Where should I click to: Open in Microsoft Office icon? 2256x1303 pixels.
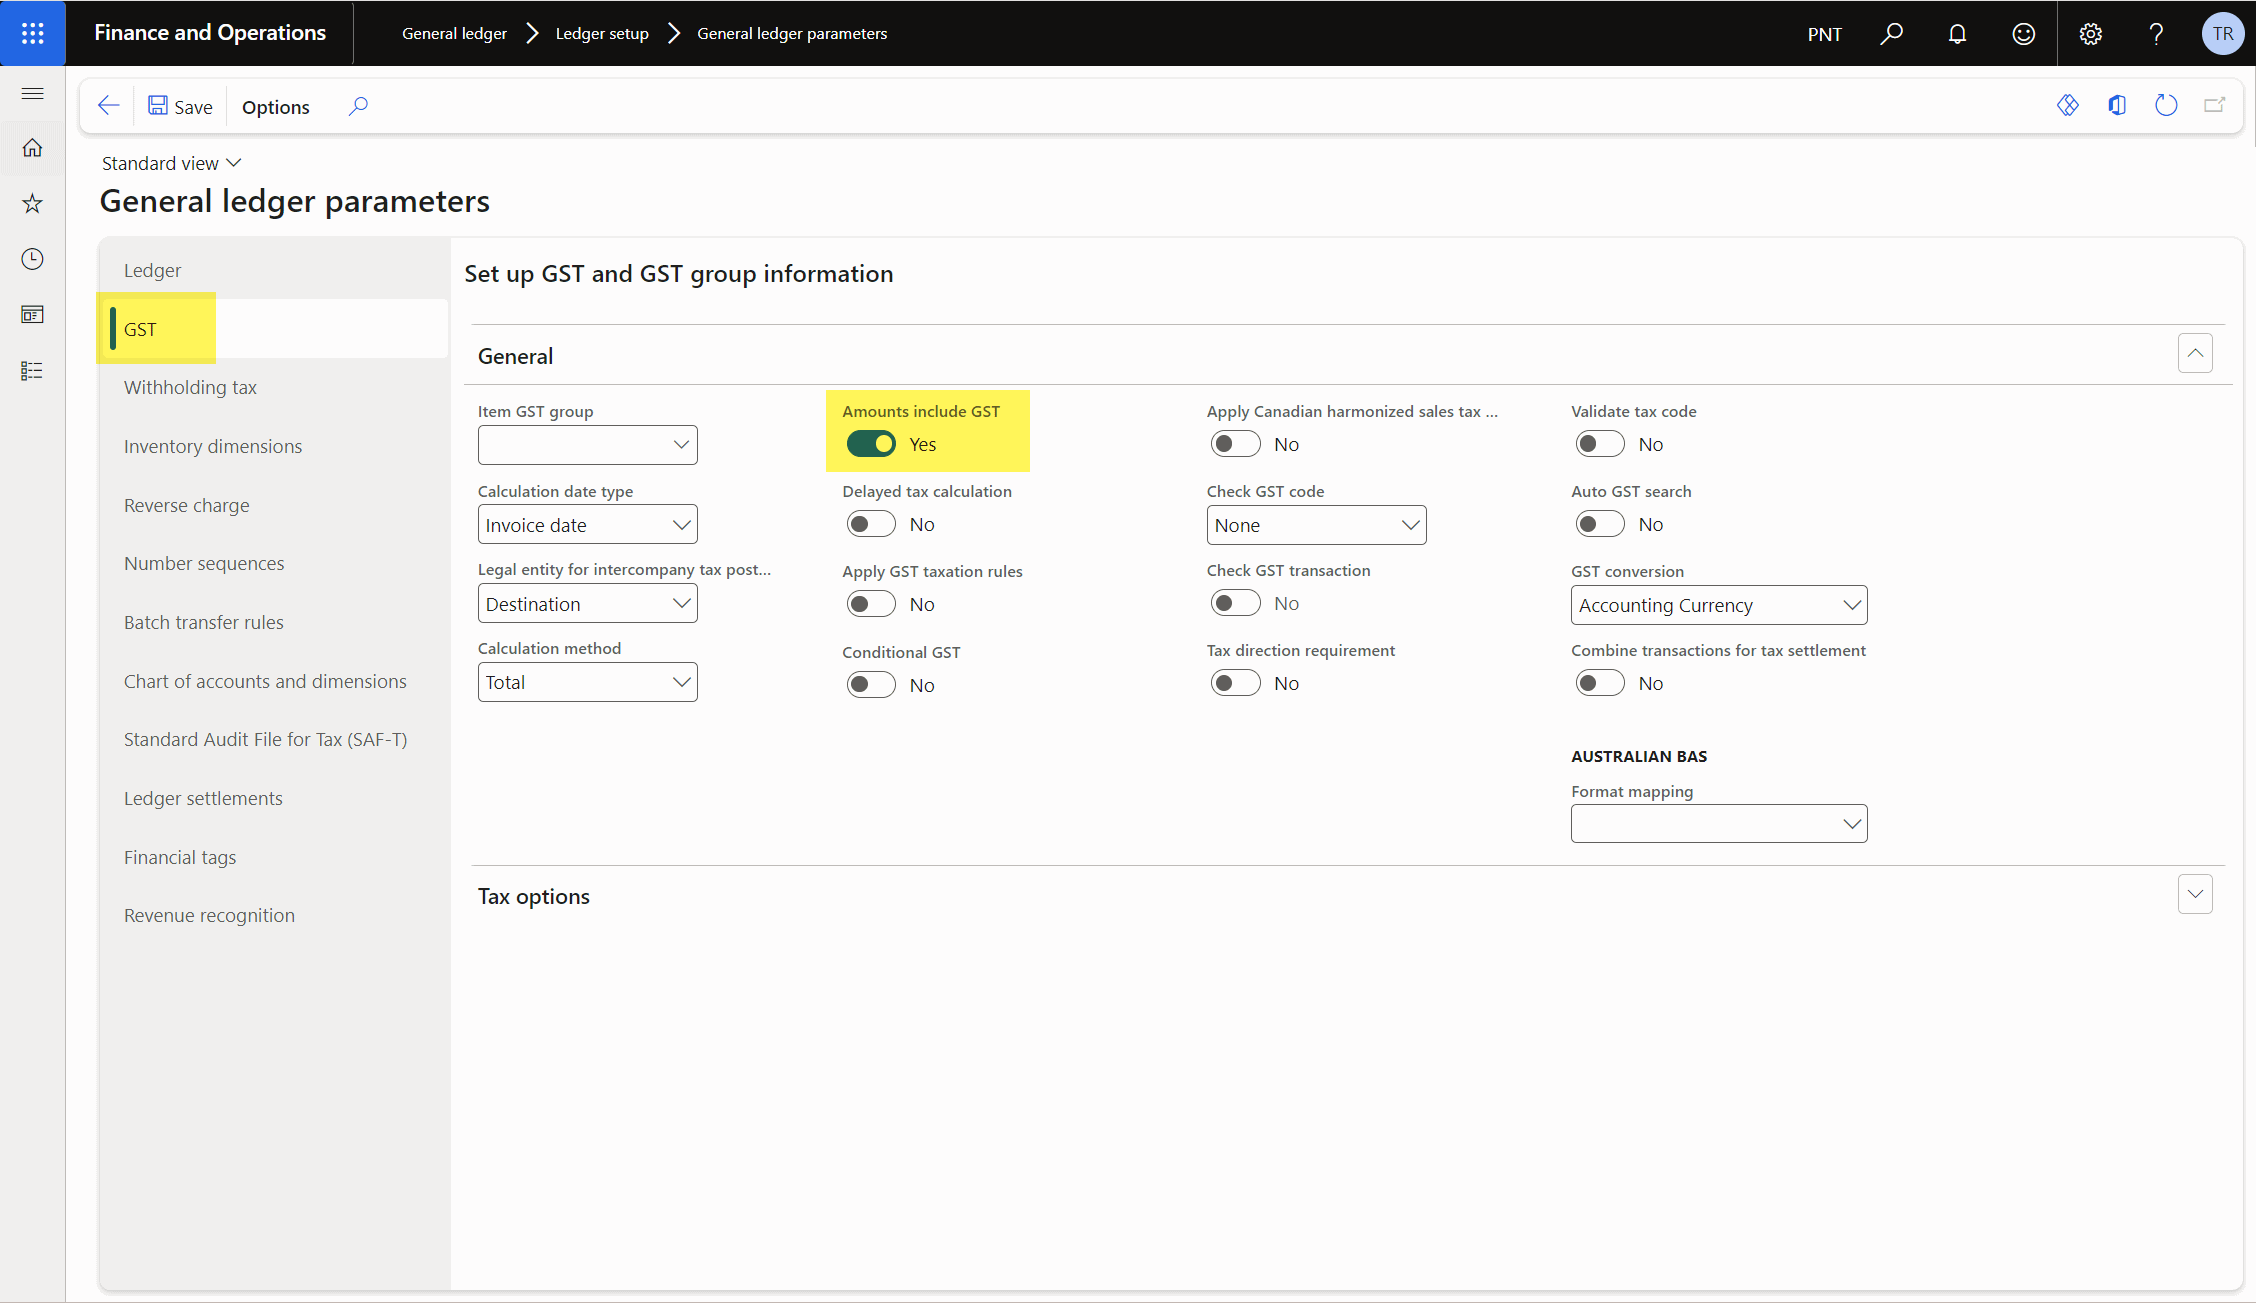[x=2117, y=105]
